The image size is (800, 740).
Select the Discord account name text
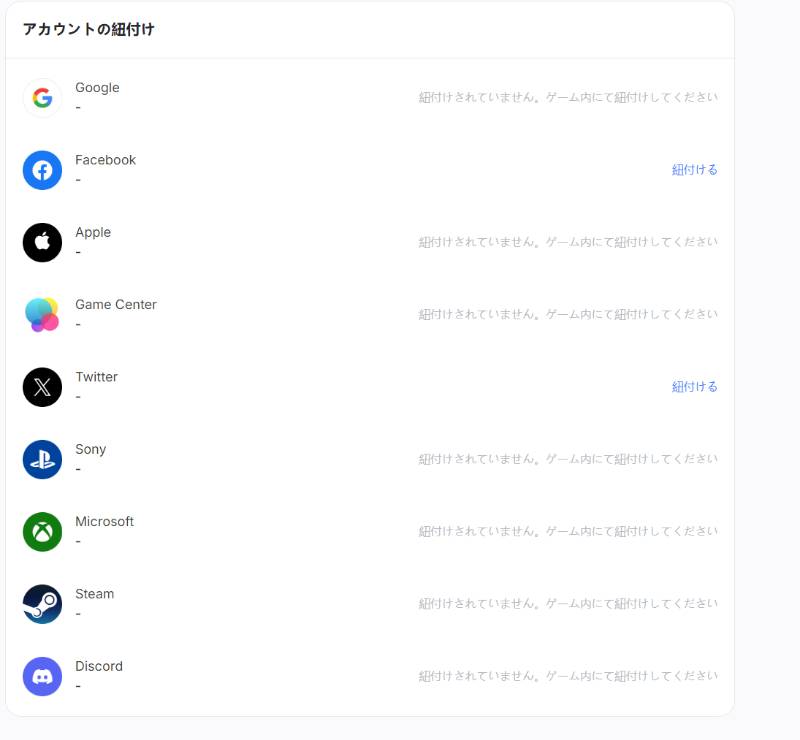[99, 667]
